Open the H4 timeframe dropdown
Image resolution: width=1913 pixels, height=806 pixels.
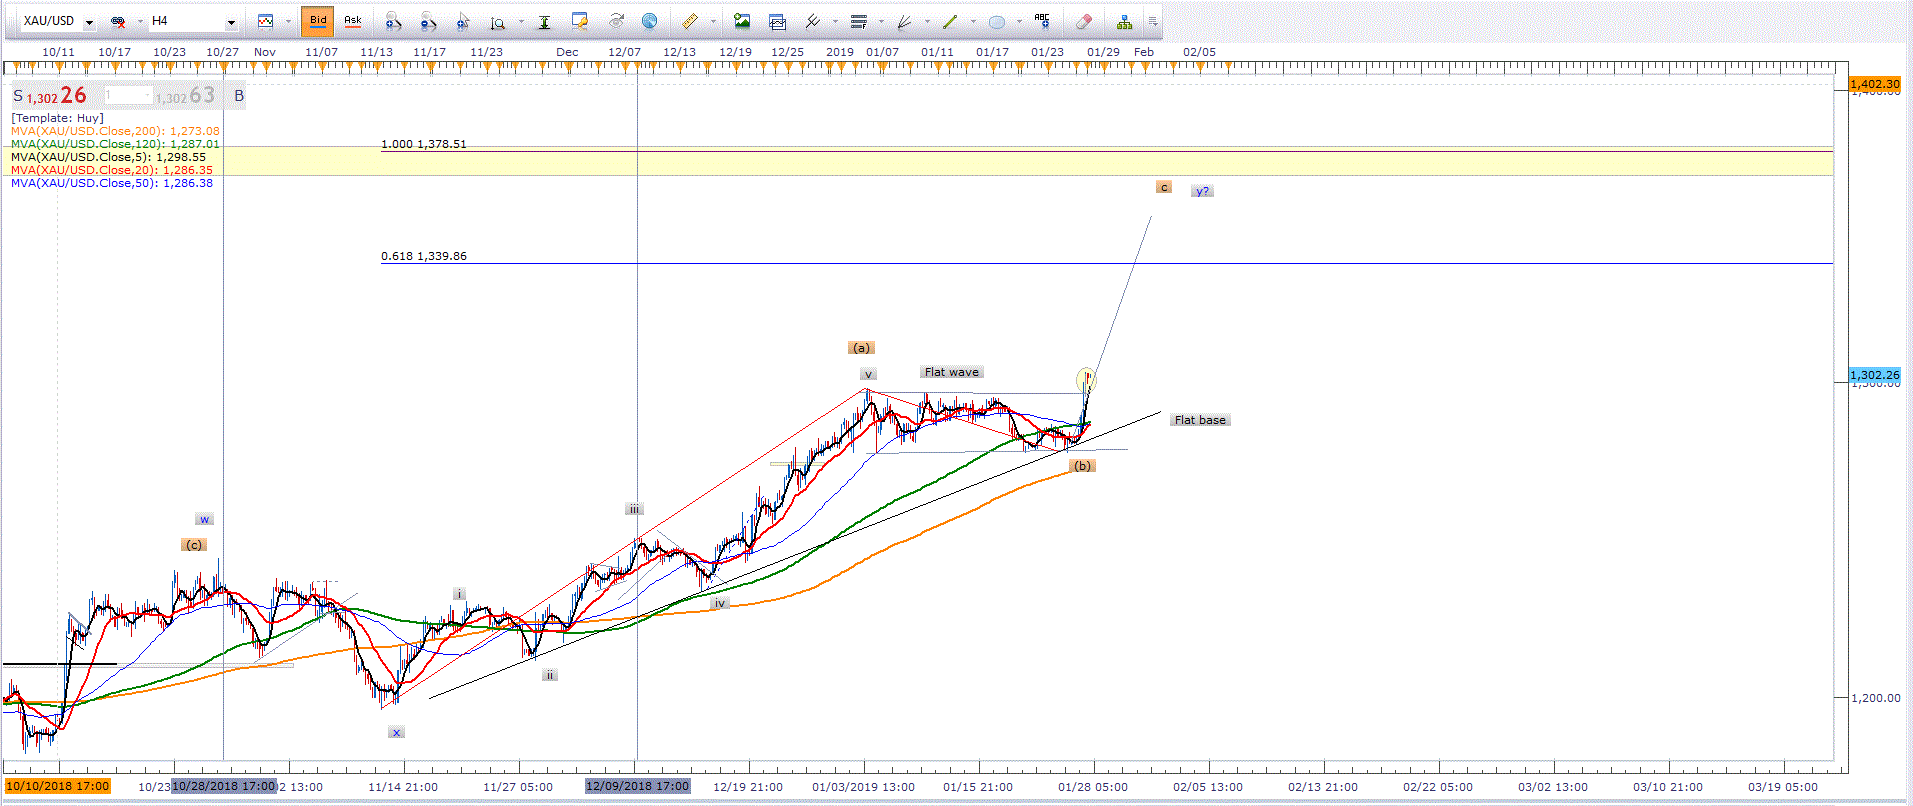[x=231, y=22]
